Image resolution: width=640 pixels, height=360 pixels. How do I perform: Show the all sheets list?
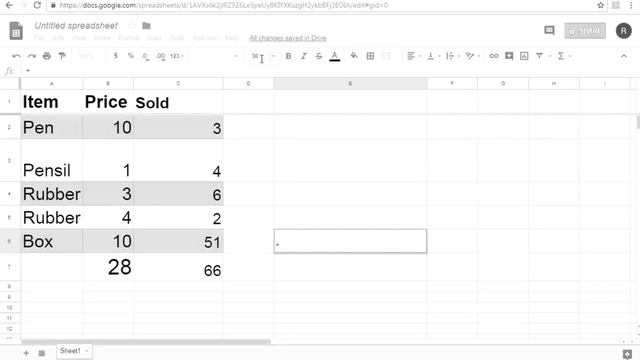pos(42,353)
